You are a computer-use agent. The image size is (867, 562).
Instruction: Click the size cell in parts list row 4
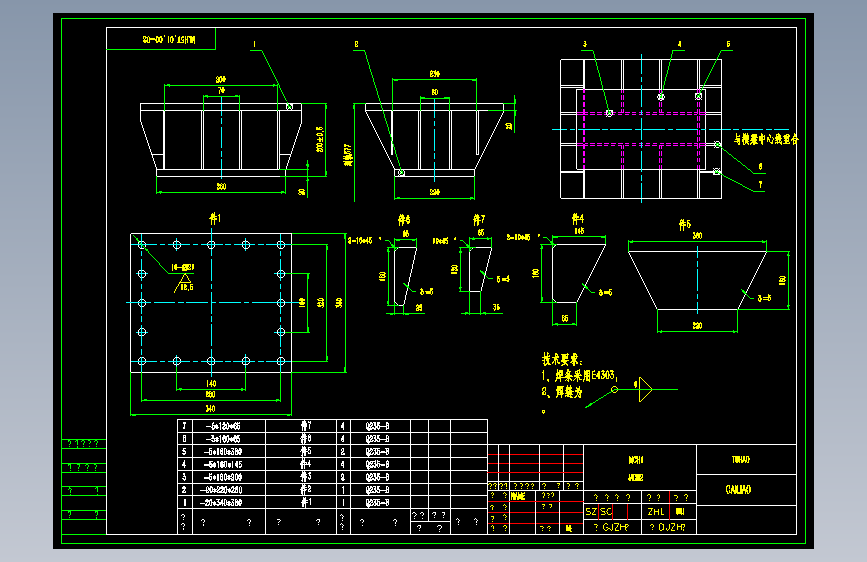tap(229, 465)
